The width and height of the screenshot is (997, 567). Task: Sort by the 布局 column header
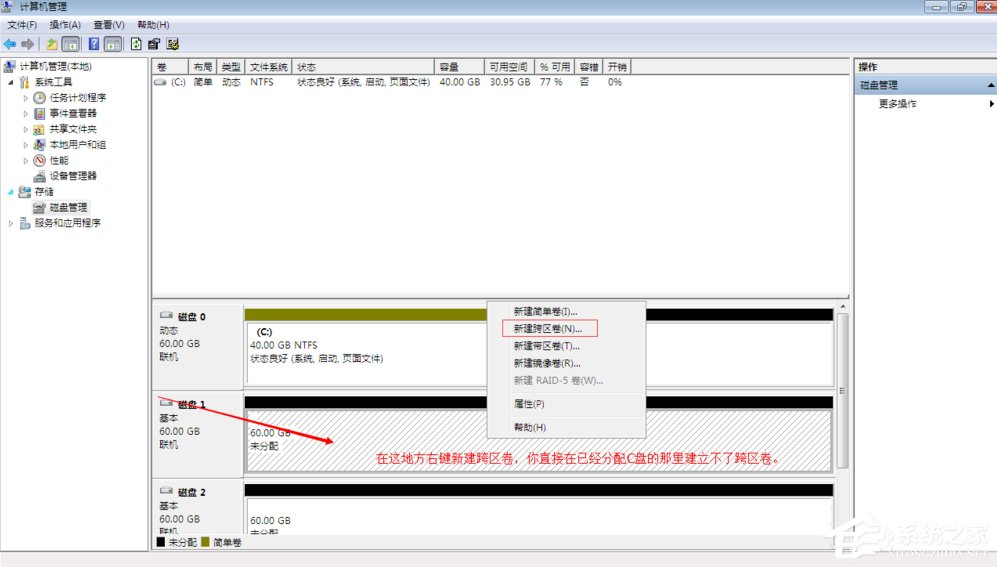click(203, 67)
